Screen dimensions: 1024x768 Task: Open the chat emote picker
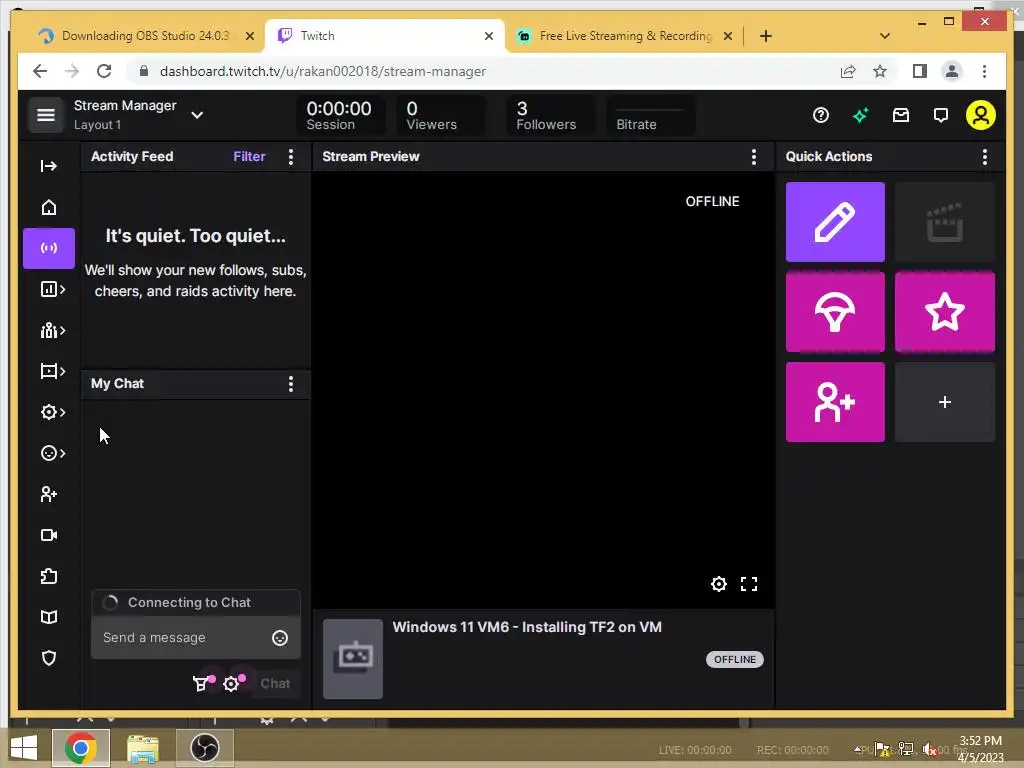(x=280, y=638)
